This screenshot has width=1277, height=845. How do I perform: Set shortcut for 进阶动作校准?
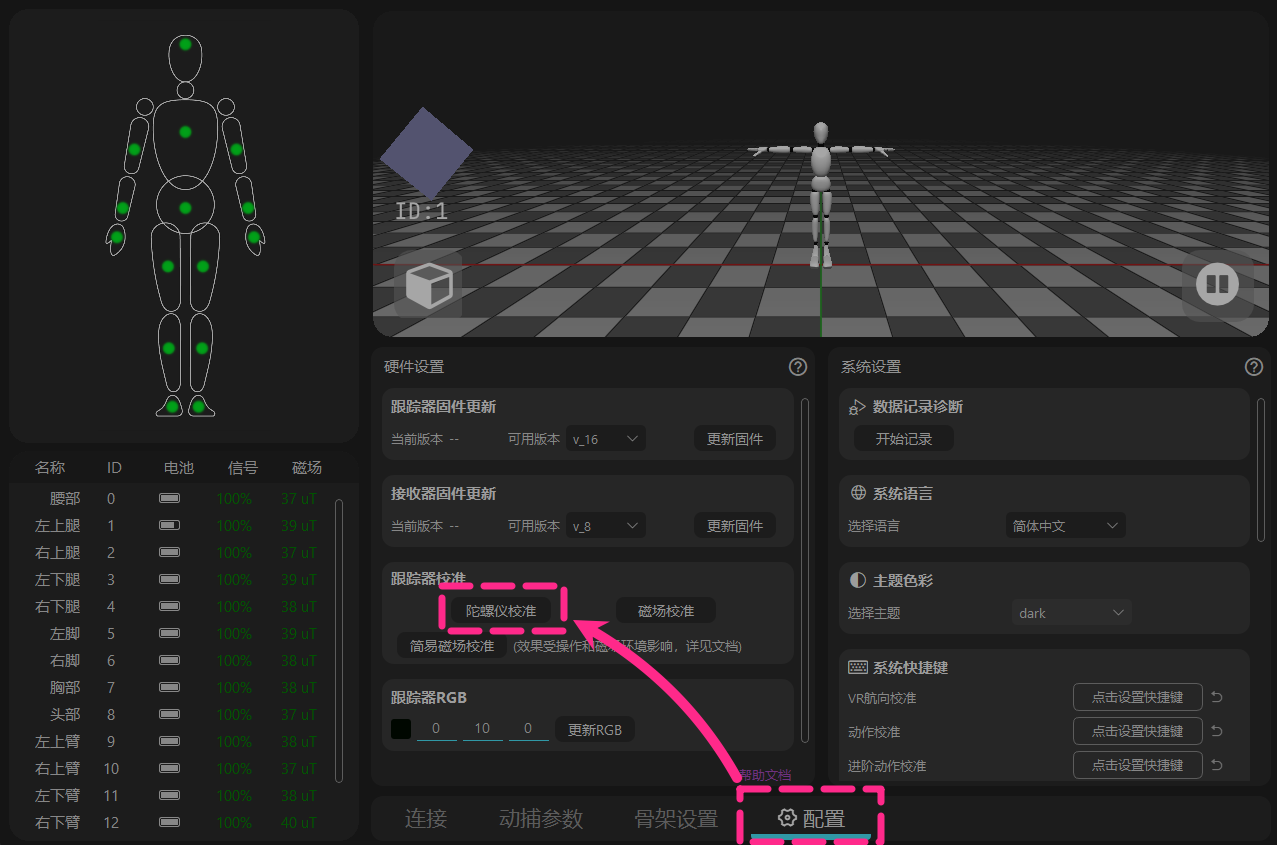(x=1138, y=765)
